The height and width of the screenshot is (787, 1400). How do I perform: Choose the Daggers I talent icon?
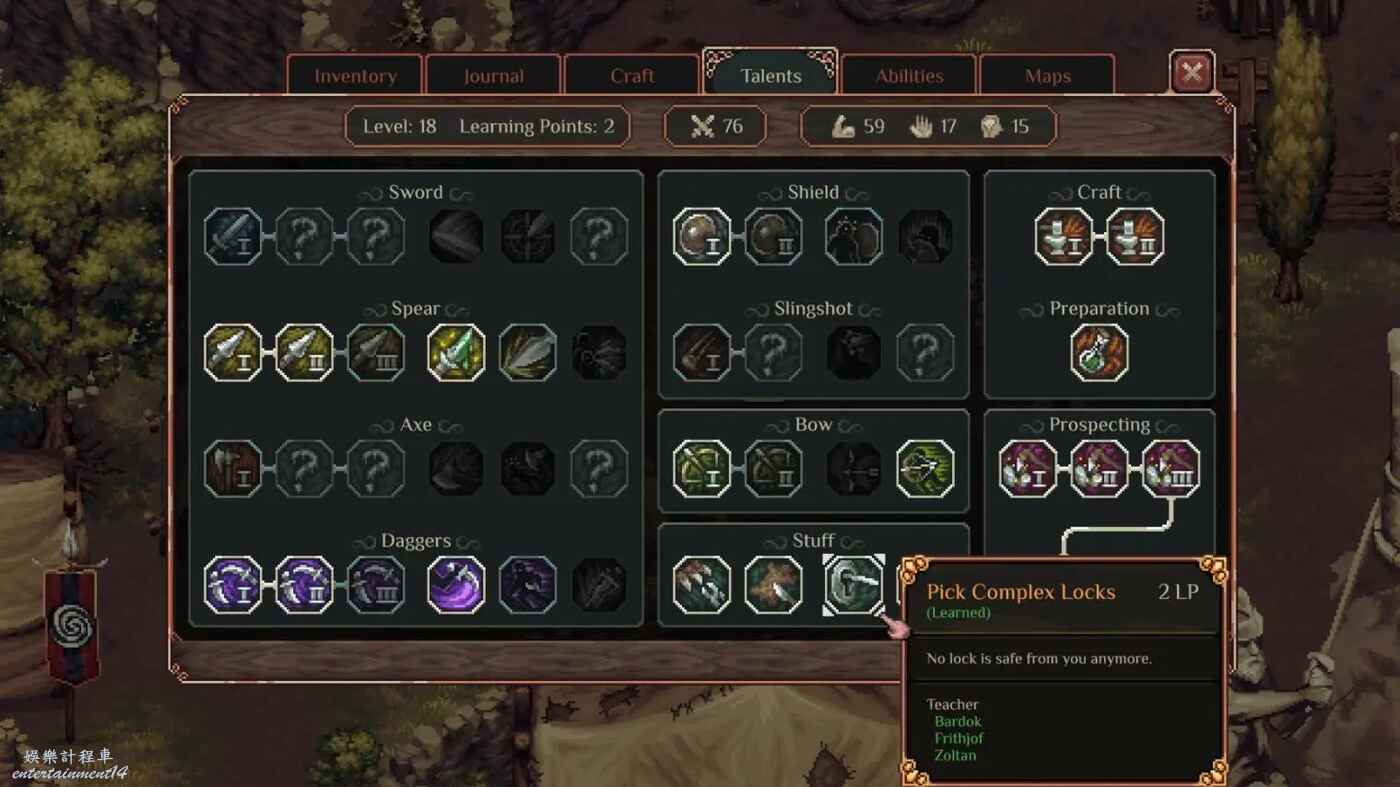coord(233,585)
